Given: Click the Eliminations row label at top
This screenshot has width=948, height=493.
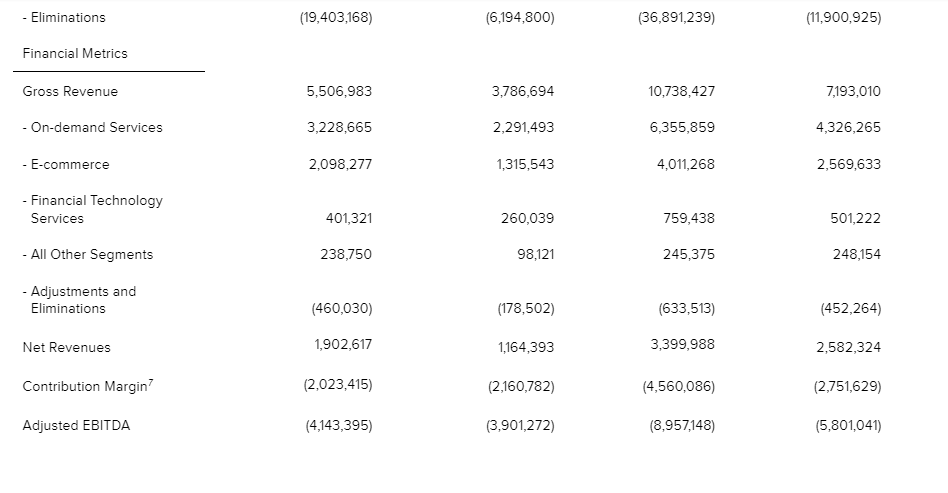Looking at the screenshot, I should click(64, 18).
